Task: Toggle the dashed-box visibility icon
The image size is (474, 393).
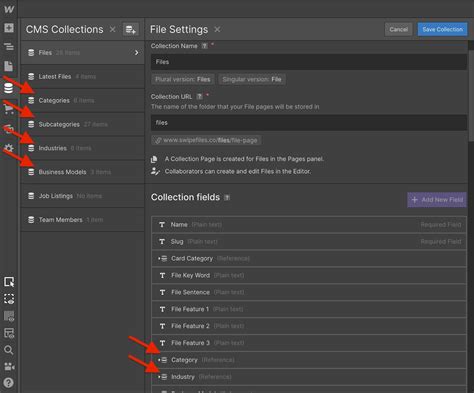Action: click(9, 299)
